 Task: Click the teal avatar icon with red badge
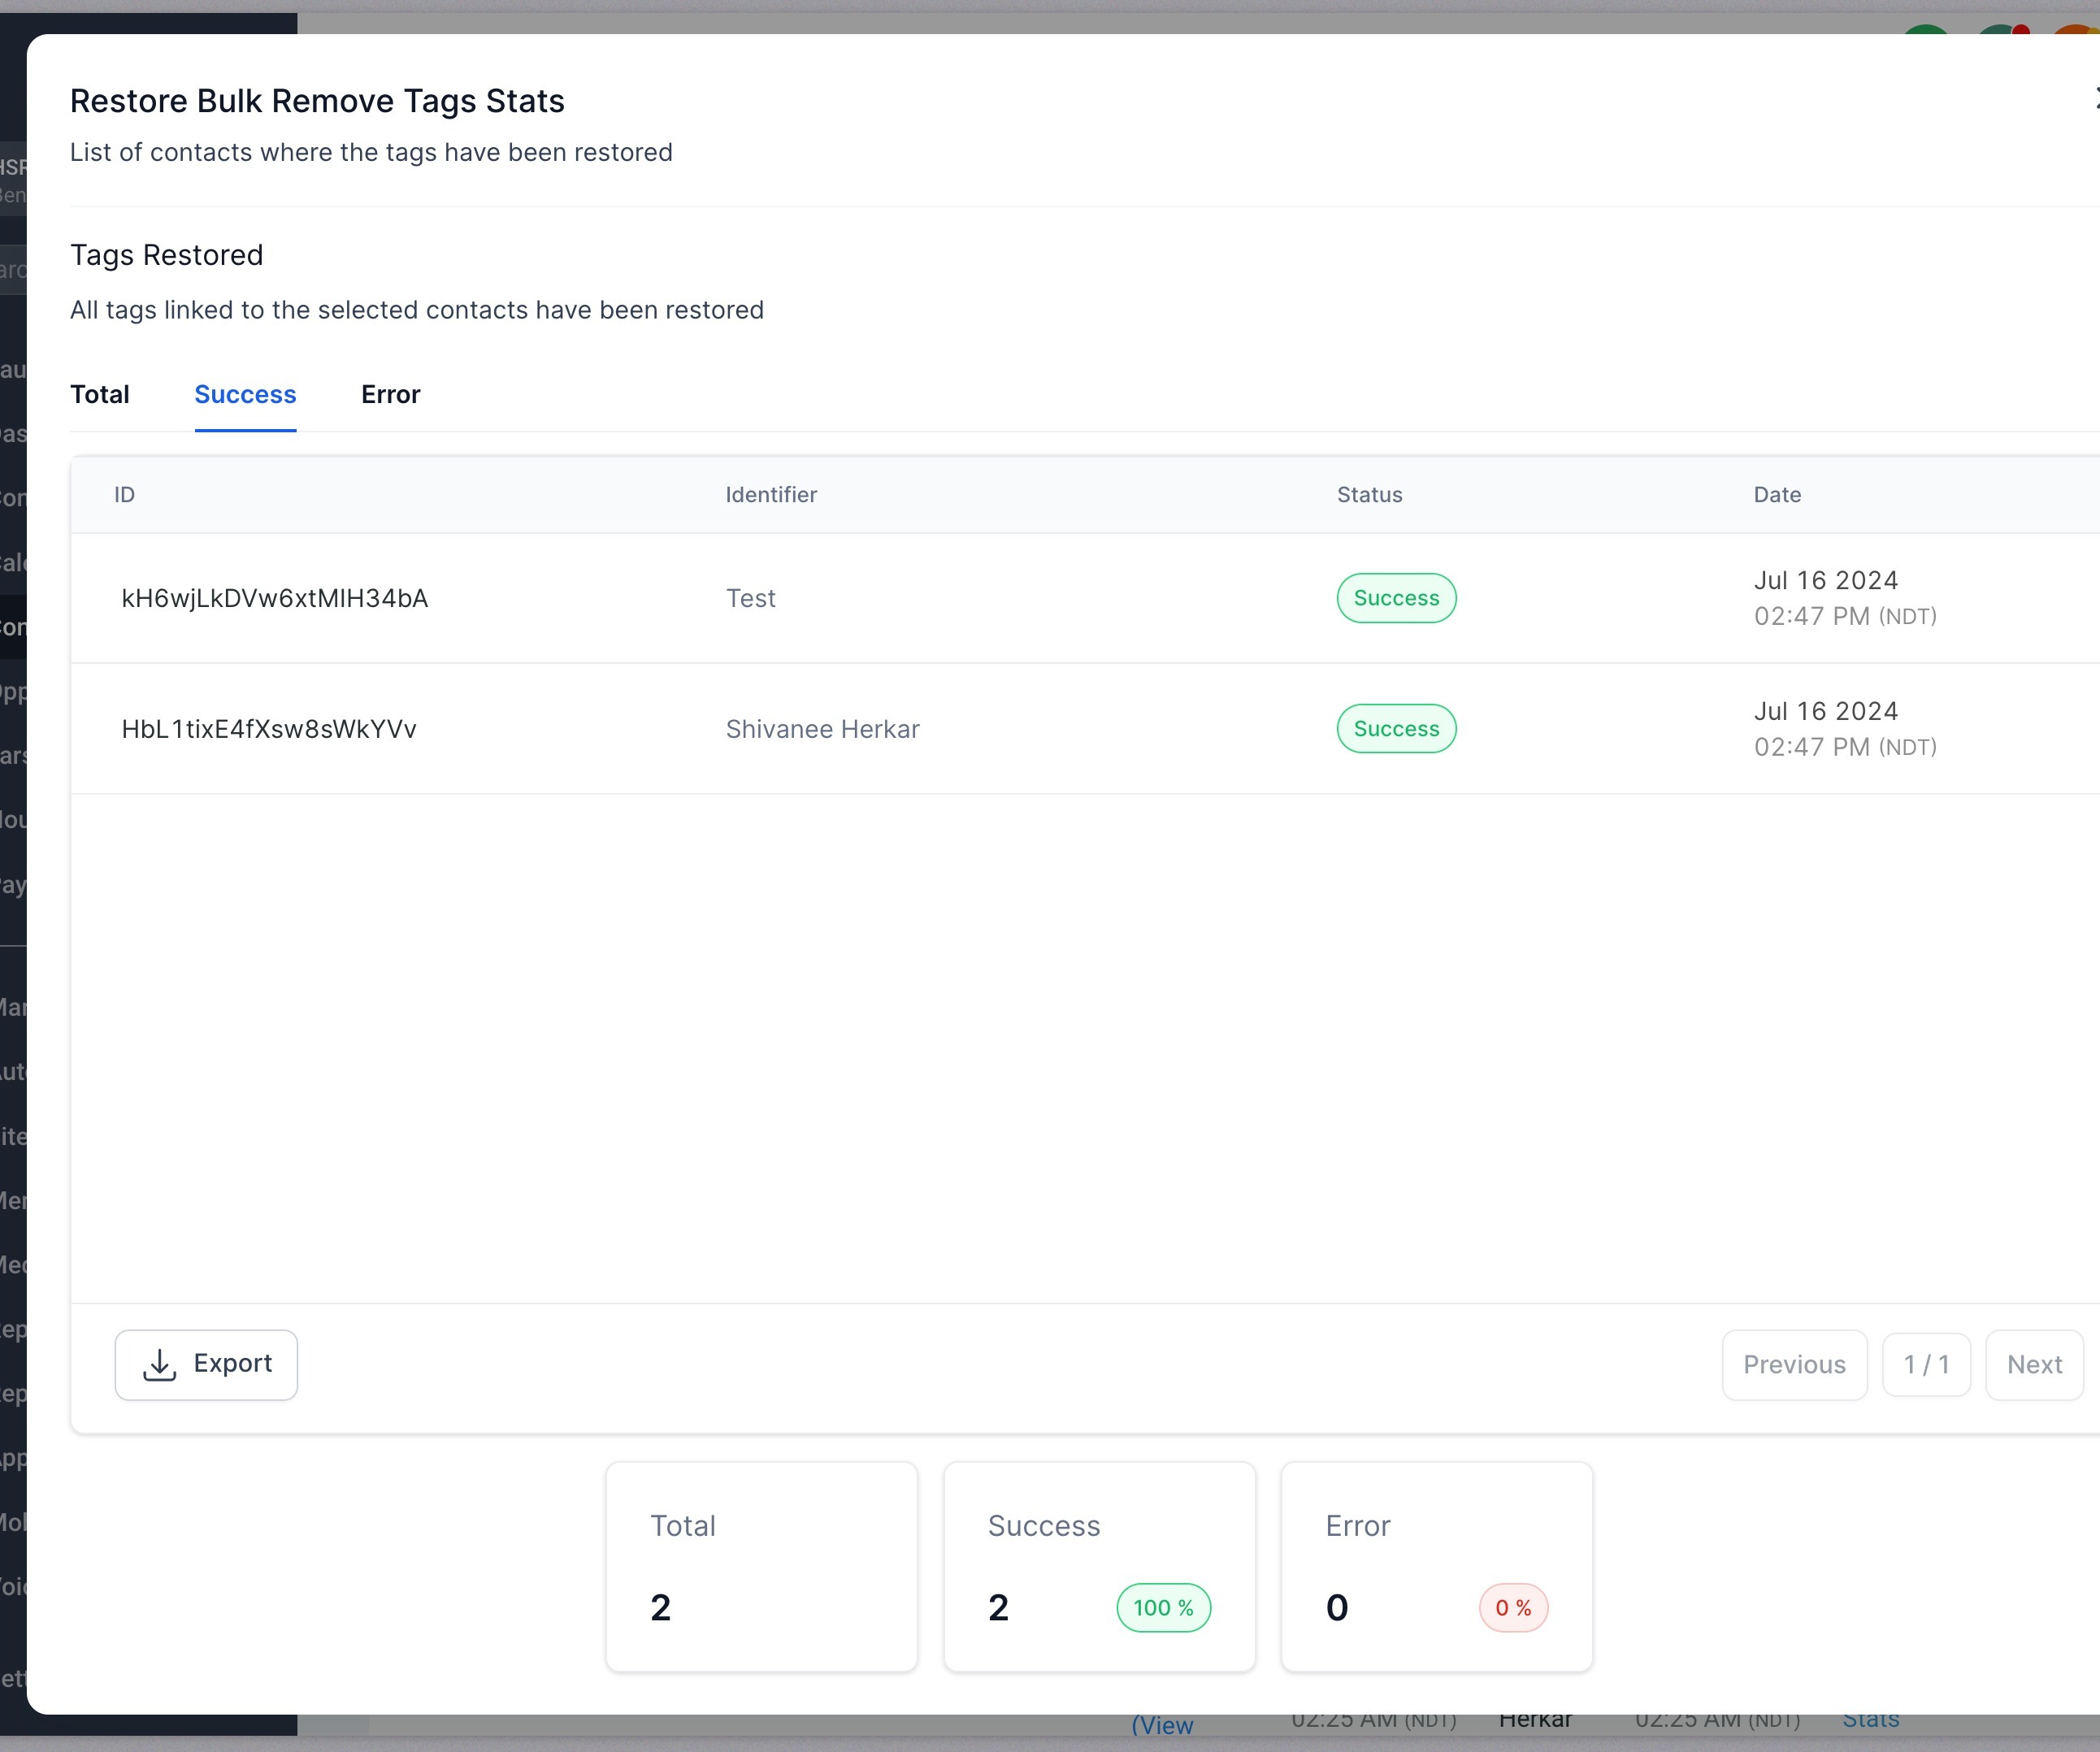pyautogui.click(x=1998, y=29)
